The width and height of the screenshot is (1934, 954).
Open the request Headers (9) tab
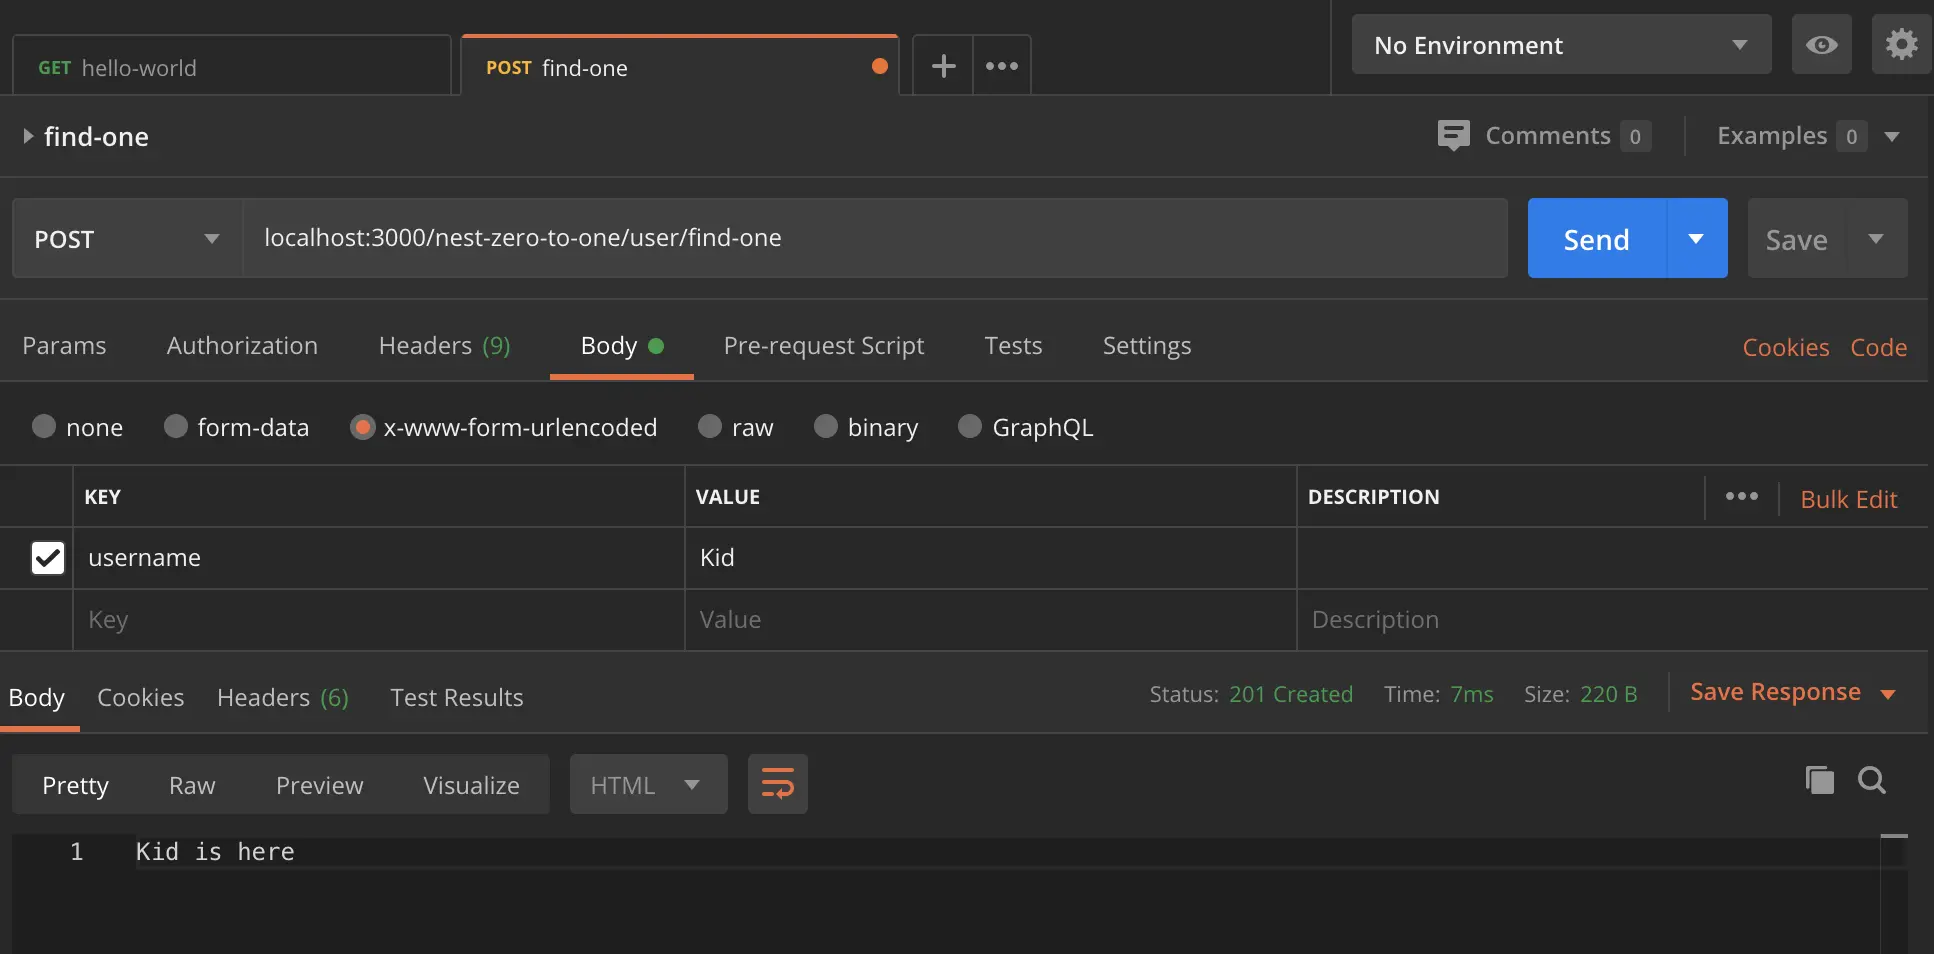tap(444, 346)
